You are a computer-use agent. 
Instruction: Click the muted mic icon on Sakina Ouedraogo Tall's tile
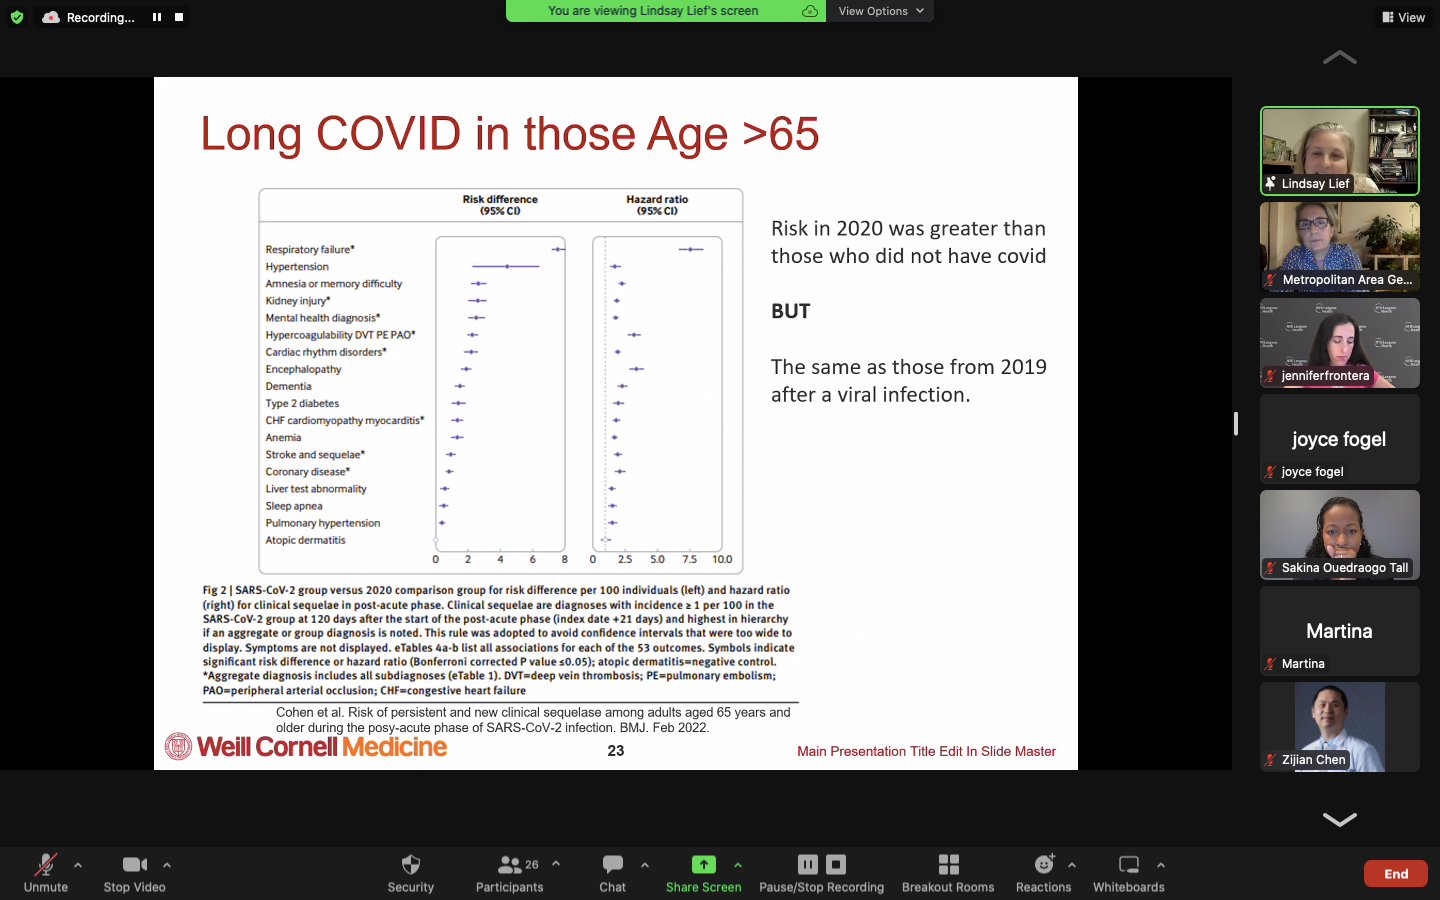point(1270,568)
